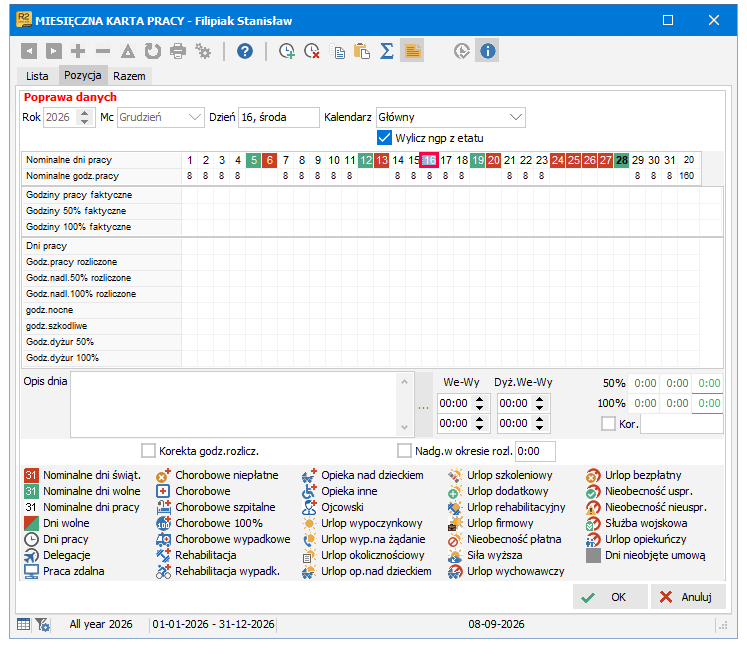The height and width of the screenshot is (657, 747).
Task: Toggle info legend icon
Action: pyautogui.click(x=487, y=51)
